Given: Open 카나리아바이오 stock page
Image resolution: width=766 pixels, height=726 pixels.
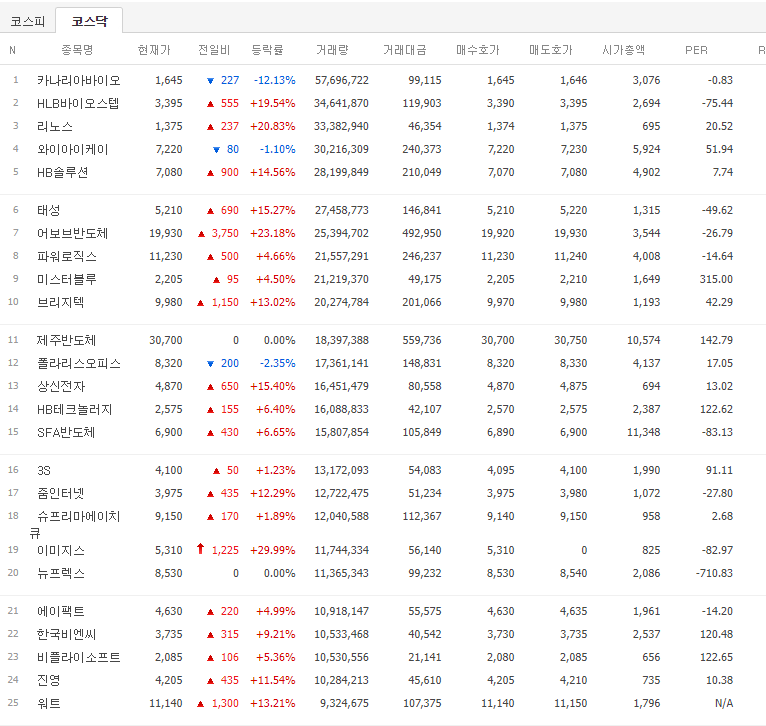Looking at the screenshot, I should pos(78,80).
